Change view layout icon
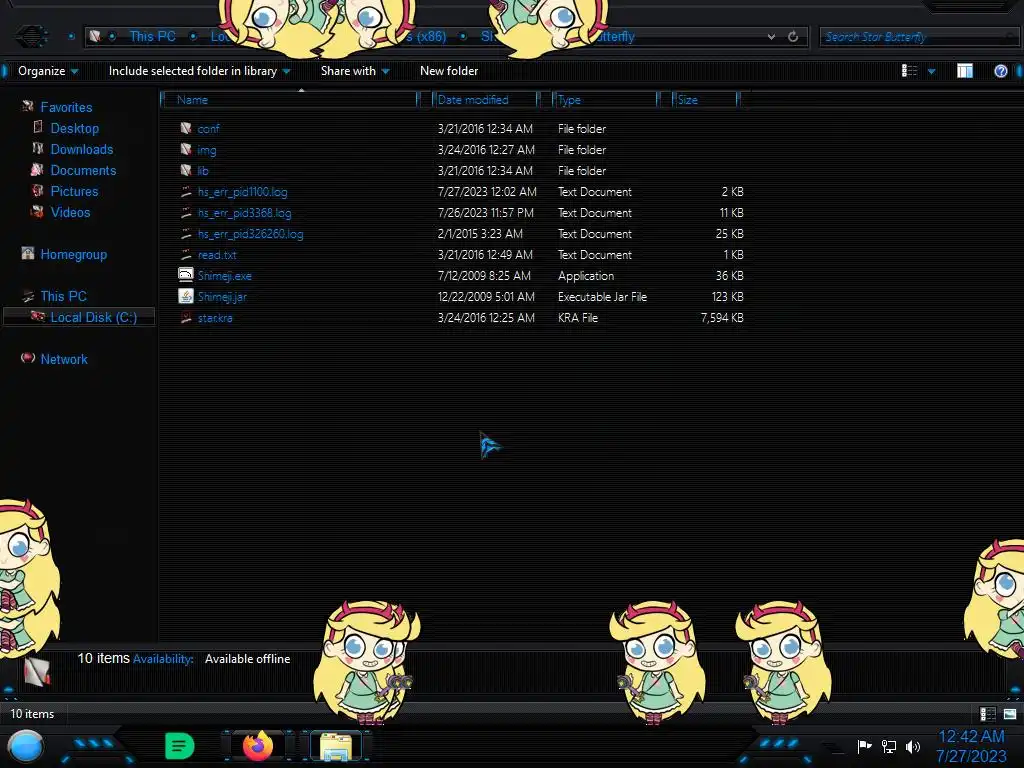Image resolution: width=1024 pixels, height=768 pixels. click(x=909, y=71)
